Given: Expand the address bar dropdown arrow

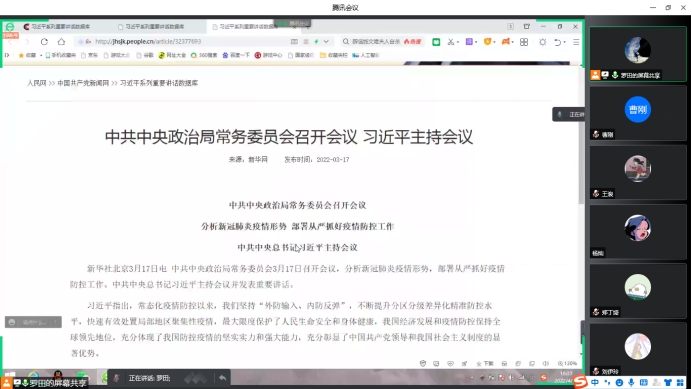Looking at the screenshot, I should [326, 42].
